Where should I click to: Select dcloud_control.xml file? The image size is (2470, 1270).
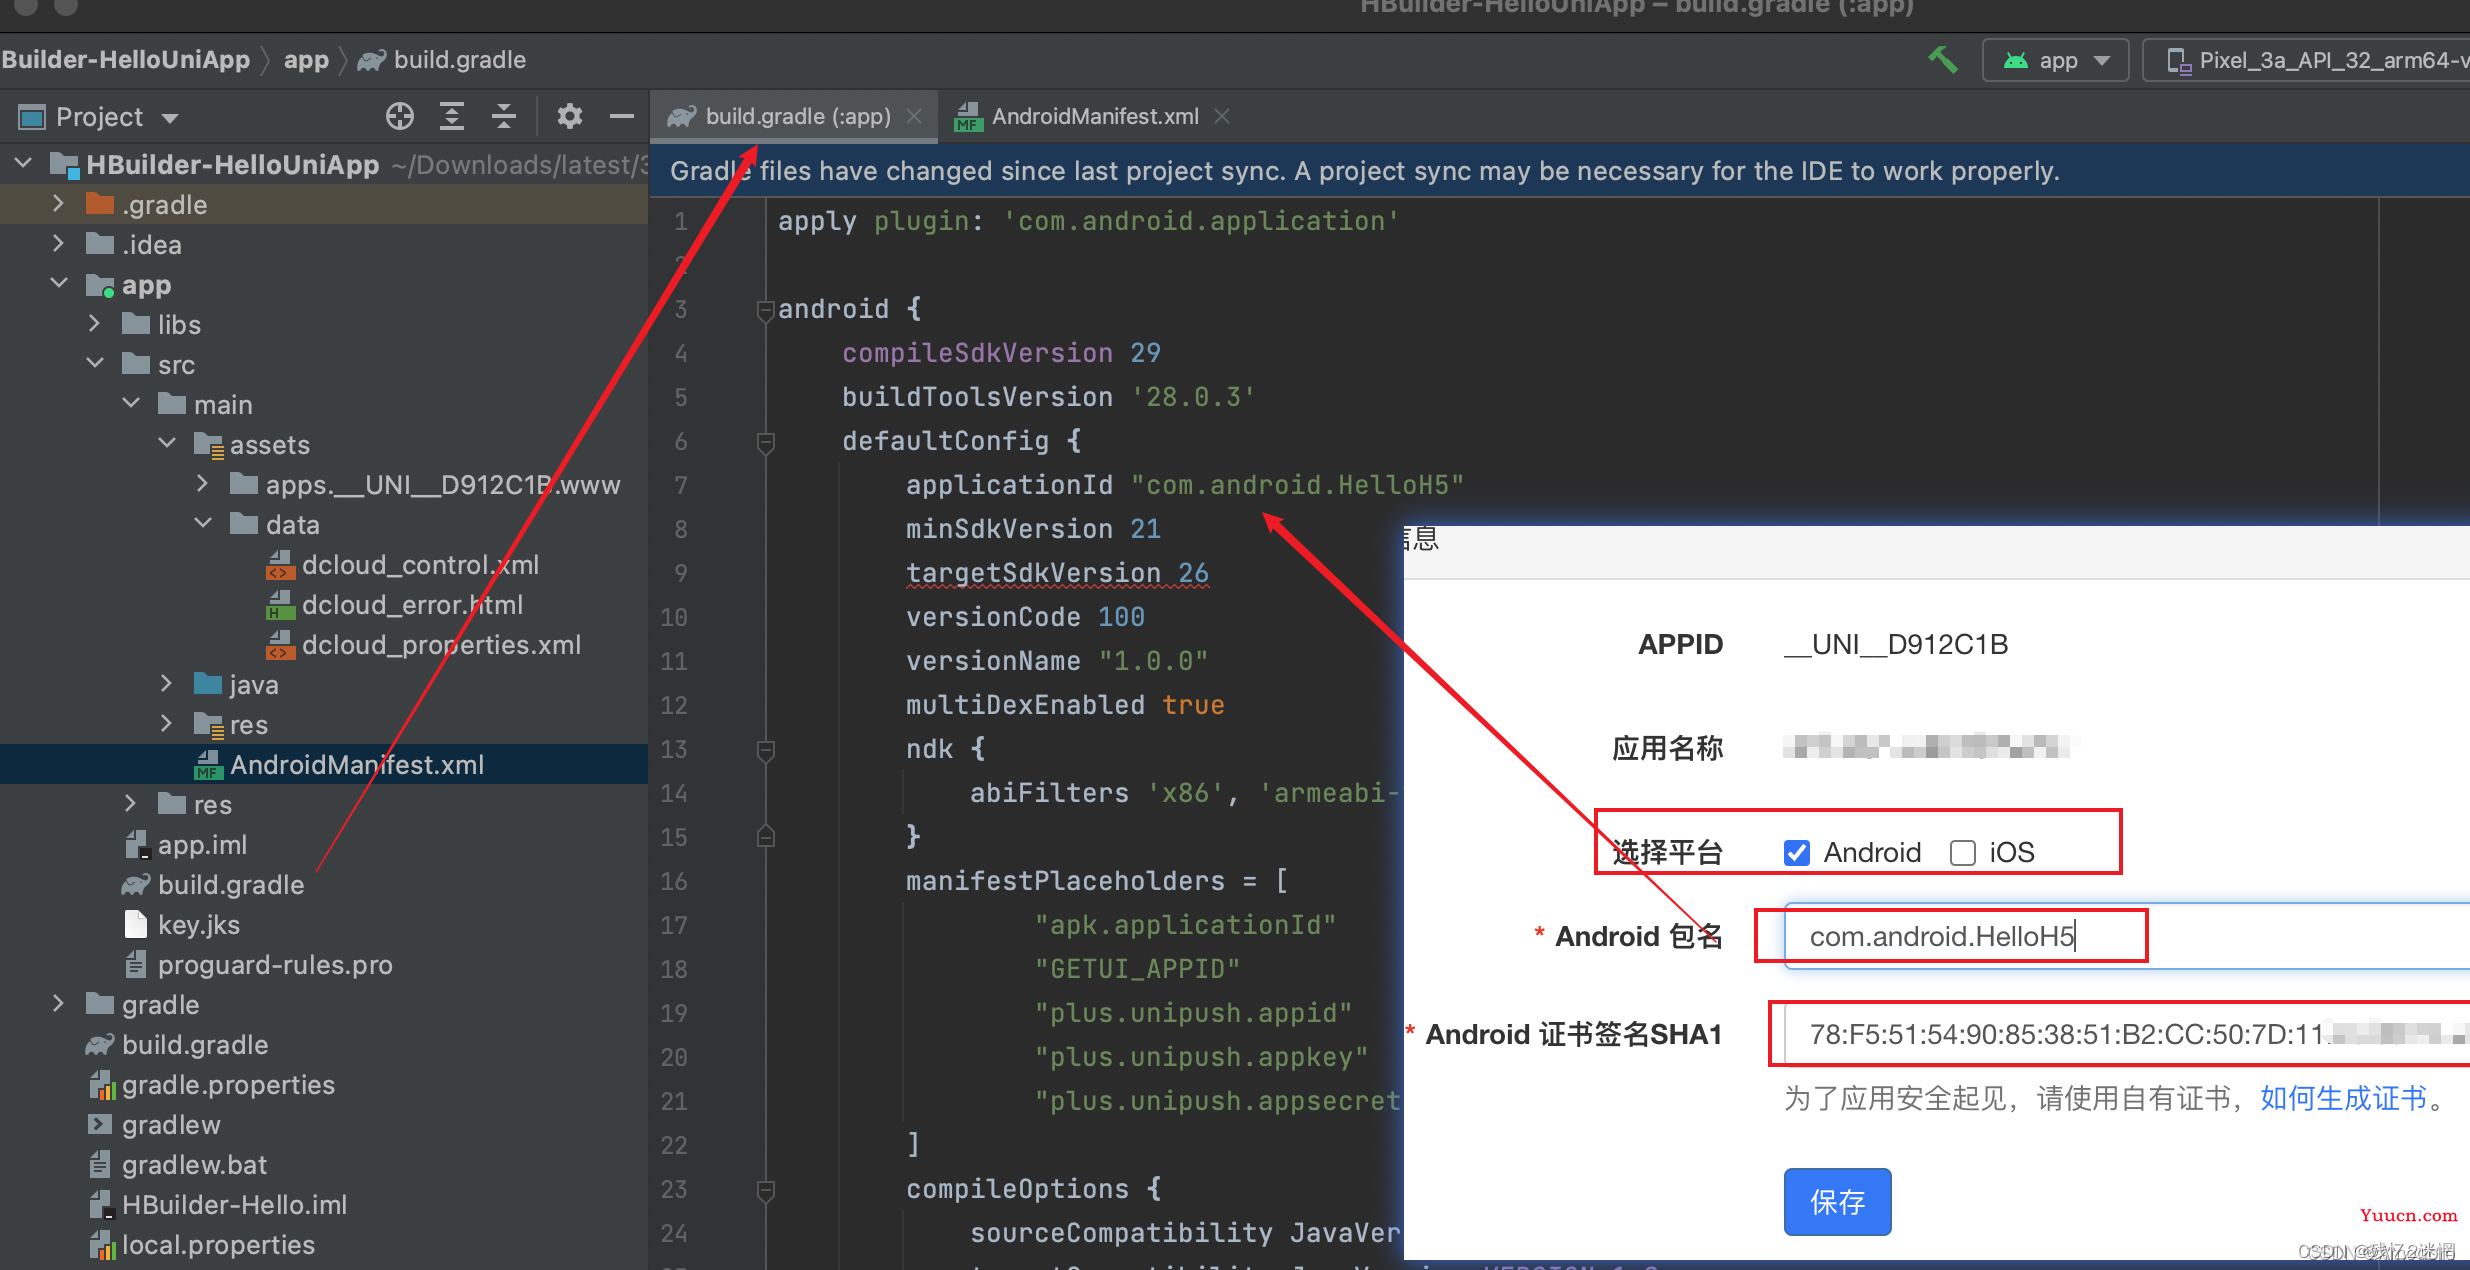402,565
